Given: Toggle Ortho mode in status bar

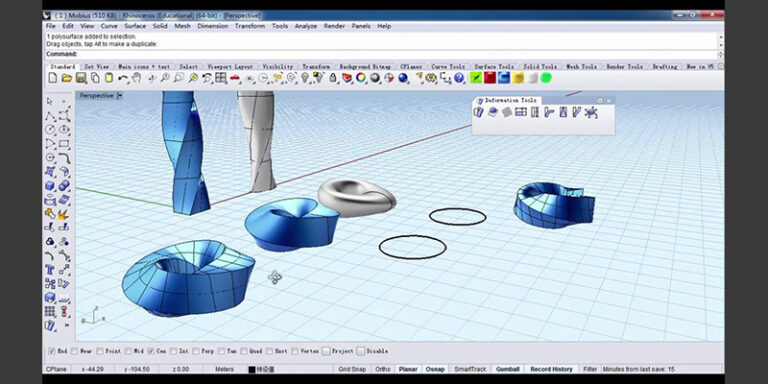Looking at the screenshot, I should click(383, 369).
